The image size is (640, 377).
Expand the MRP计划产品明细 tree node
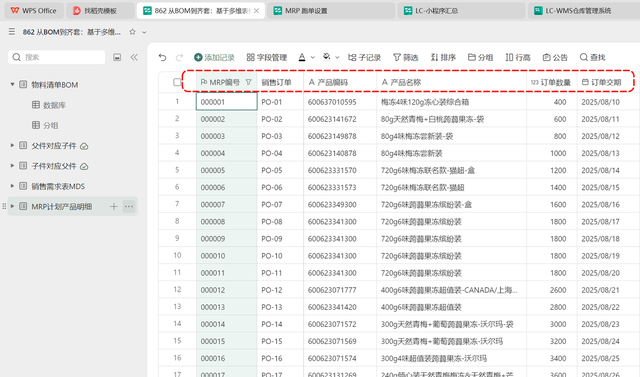[12, 206]
